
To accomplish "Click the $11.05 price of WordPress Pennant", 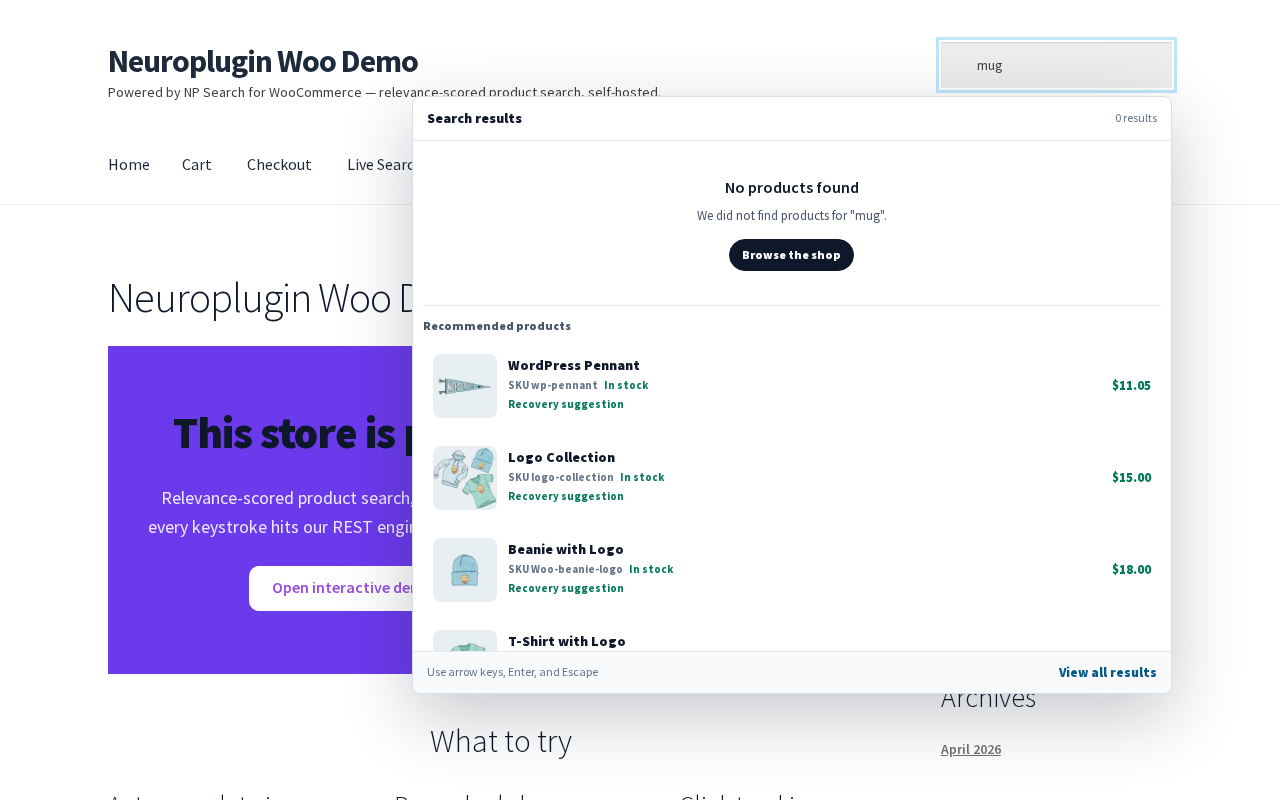I will [1131, 385].
